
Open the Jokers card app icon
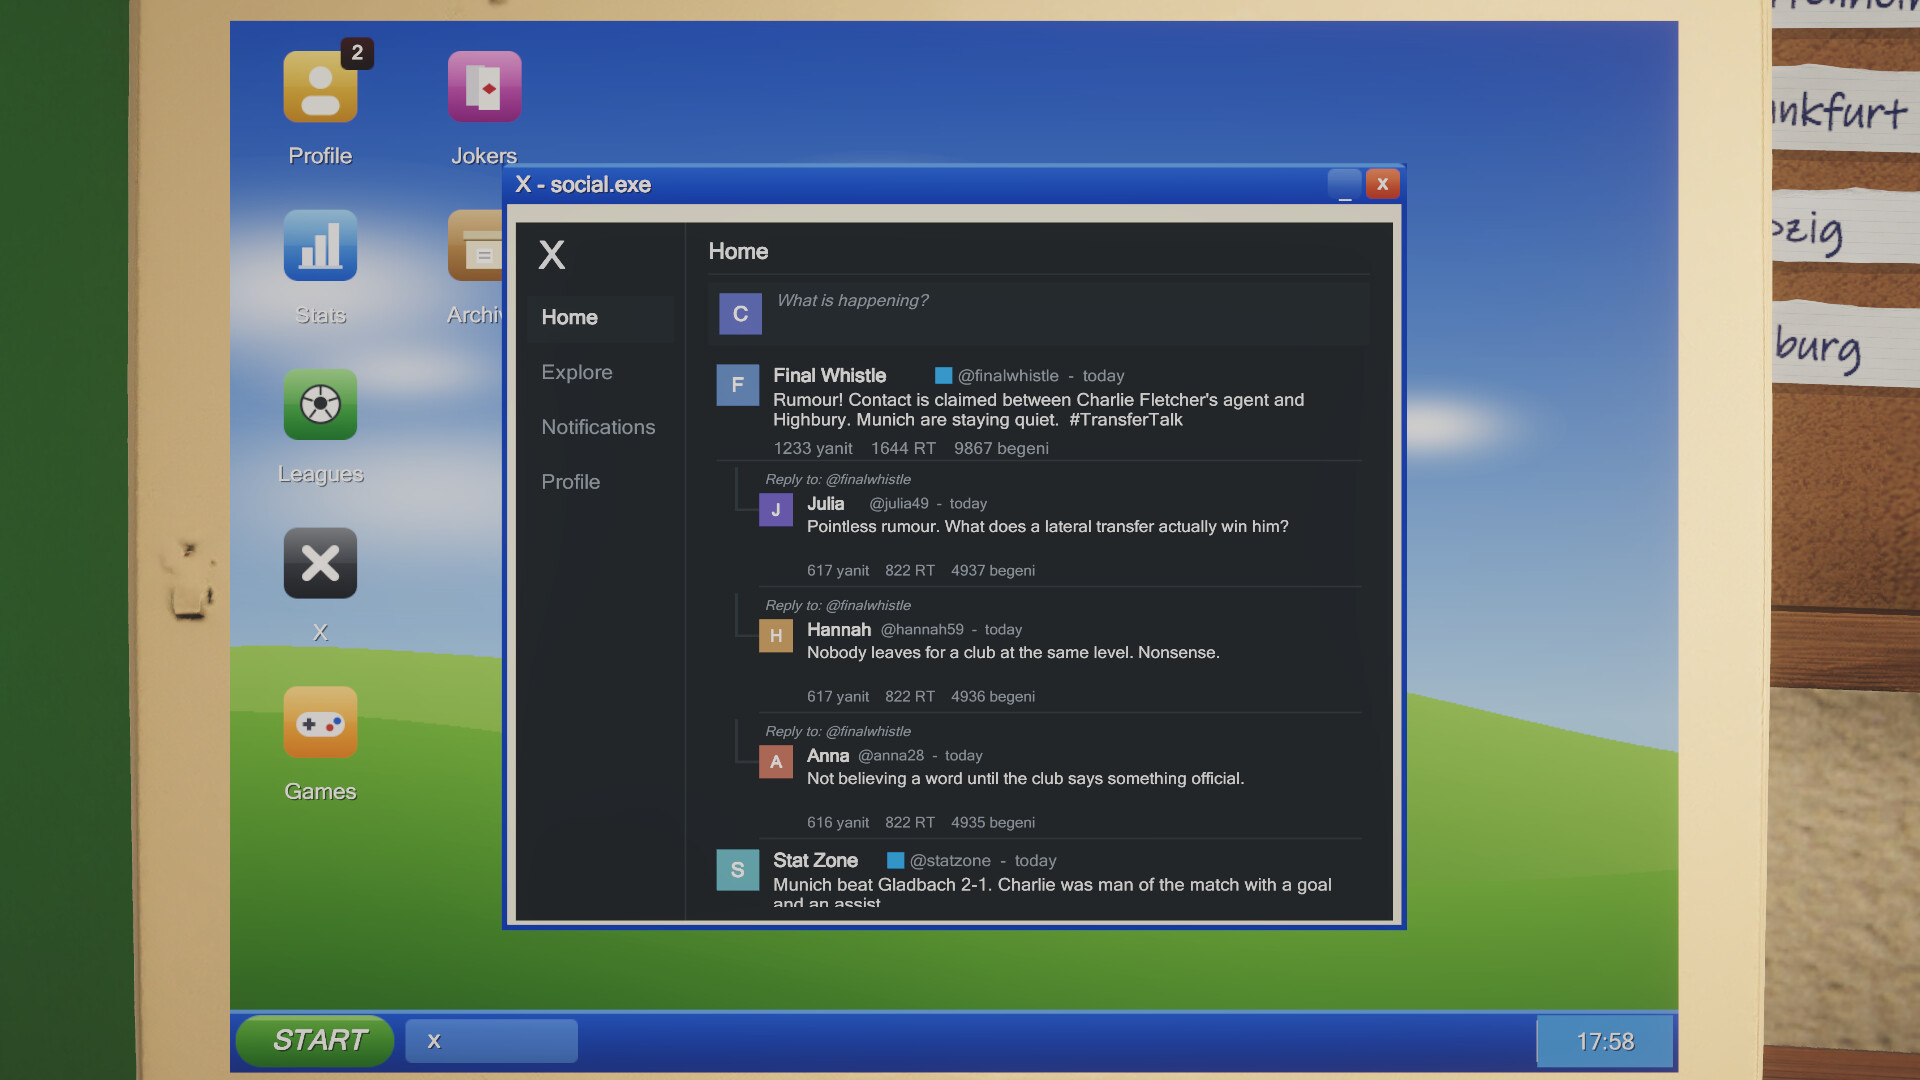point(484,88)
